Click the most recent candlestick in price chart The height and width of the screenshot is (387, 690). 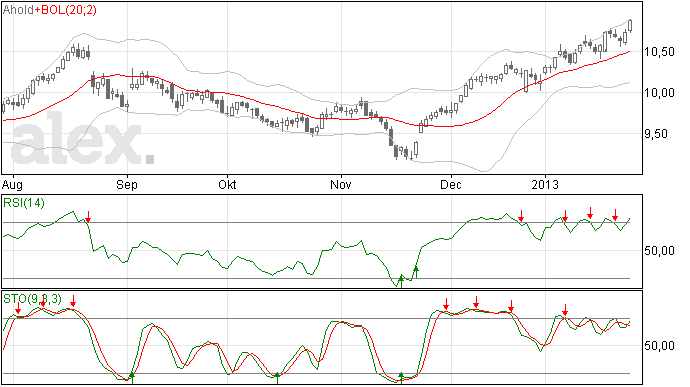click(x=630, y=26)
